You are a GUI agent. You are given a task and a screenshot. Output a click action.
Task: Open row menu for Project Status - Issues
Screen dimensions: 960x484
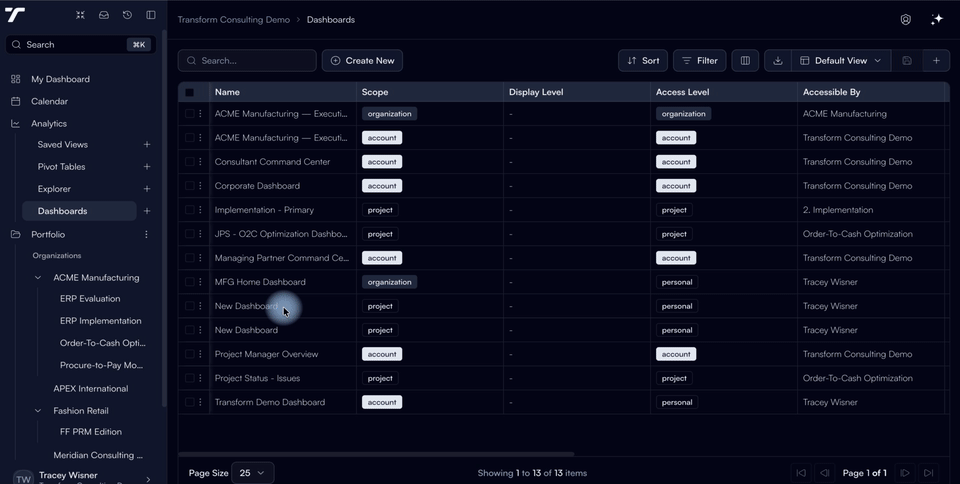(x=200, y=378)
